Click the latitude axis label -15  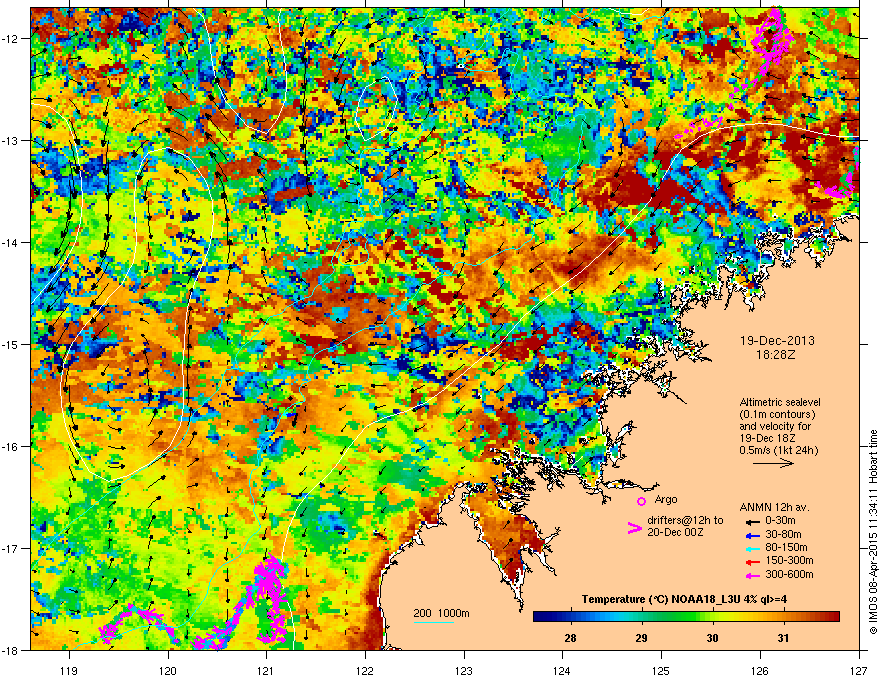11,344
